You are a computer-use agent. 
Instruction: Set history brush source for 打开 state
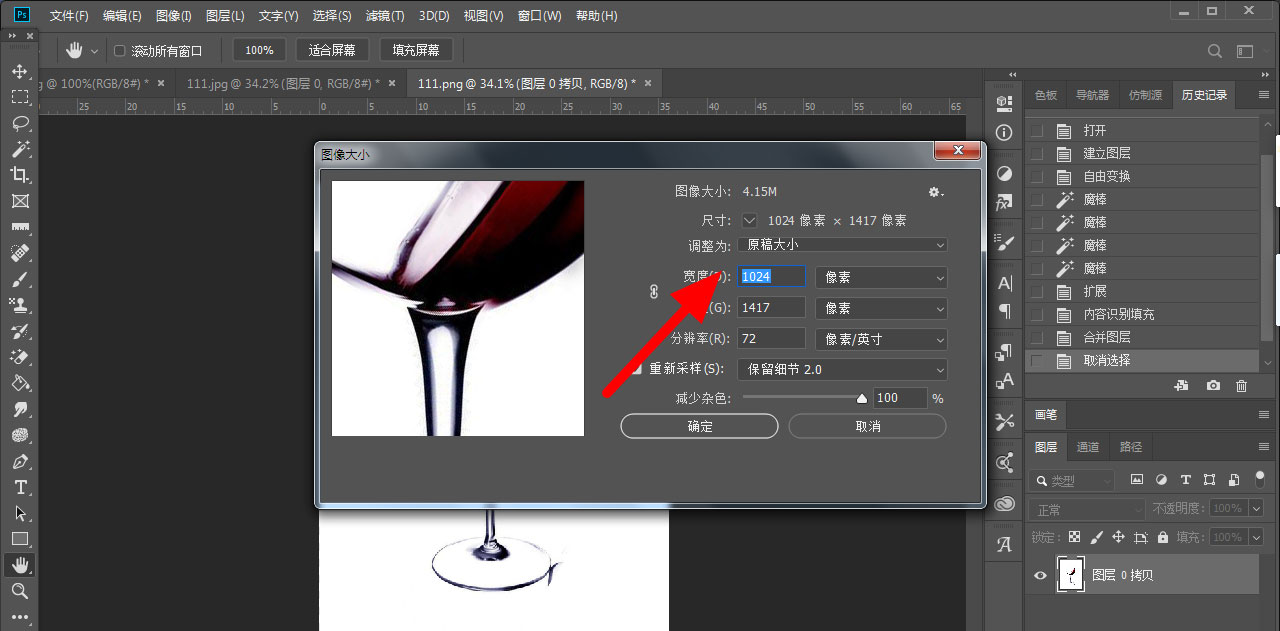tap(1037, 130)
